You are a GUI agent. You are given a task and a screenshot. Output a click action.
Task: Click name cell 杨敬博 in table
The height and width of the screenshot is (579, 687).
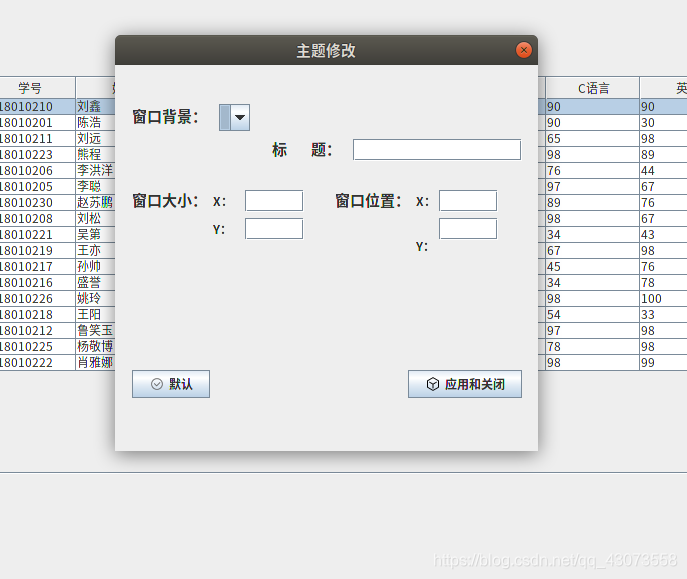(x=96, y=346)
